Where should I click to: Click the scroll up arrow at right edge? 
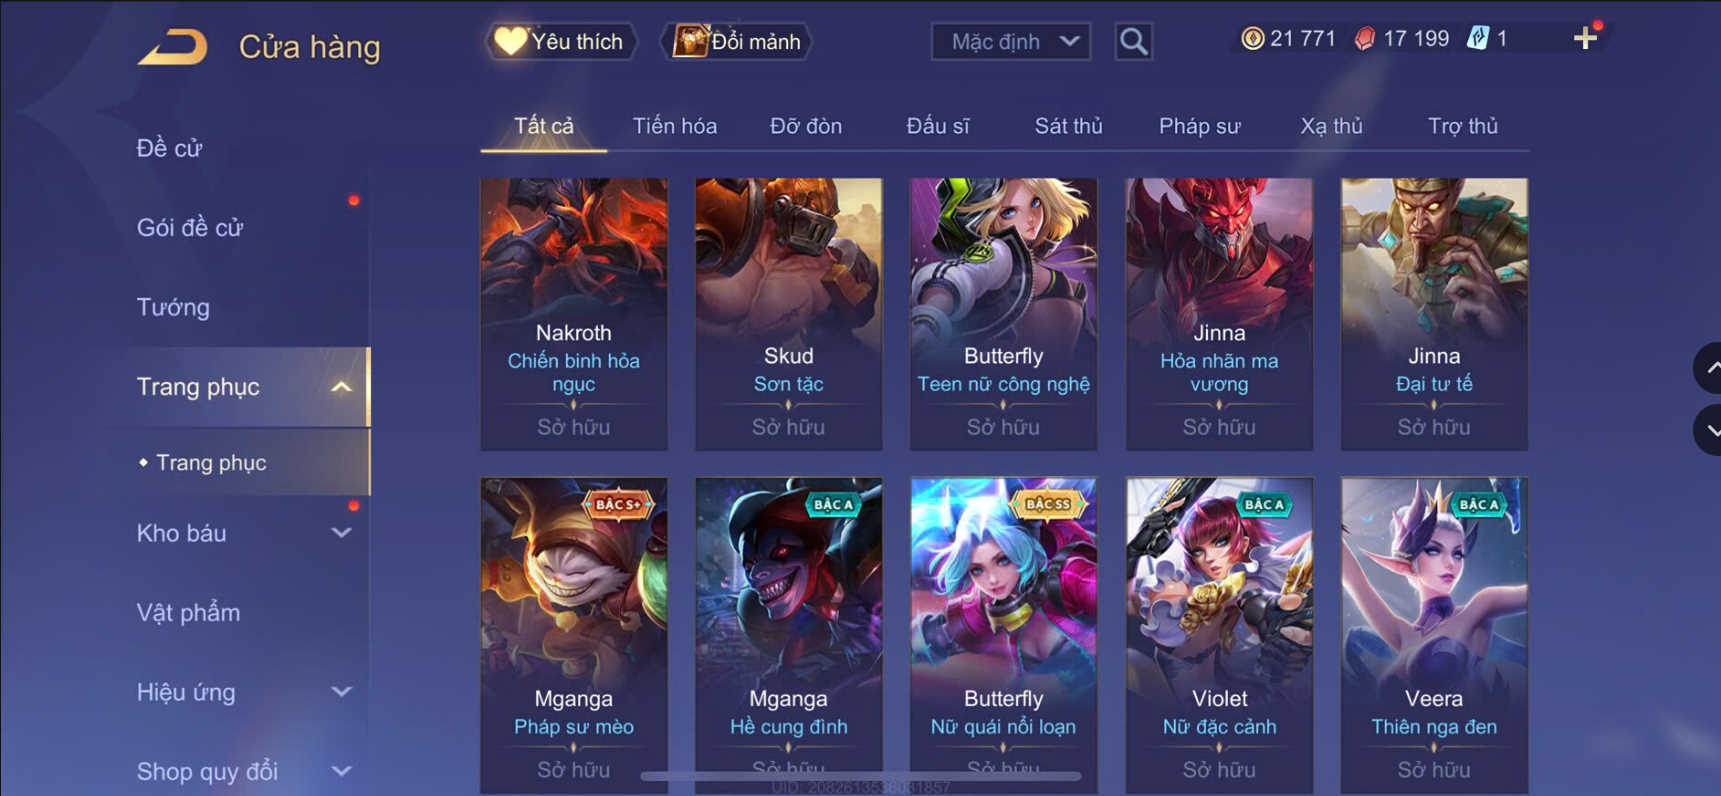pyautogui.click(x=1709, y=368)
